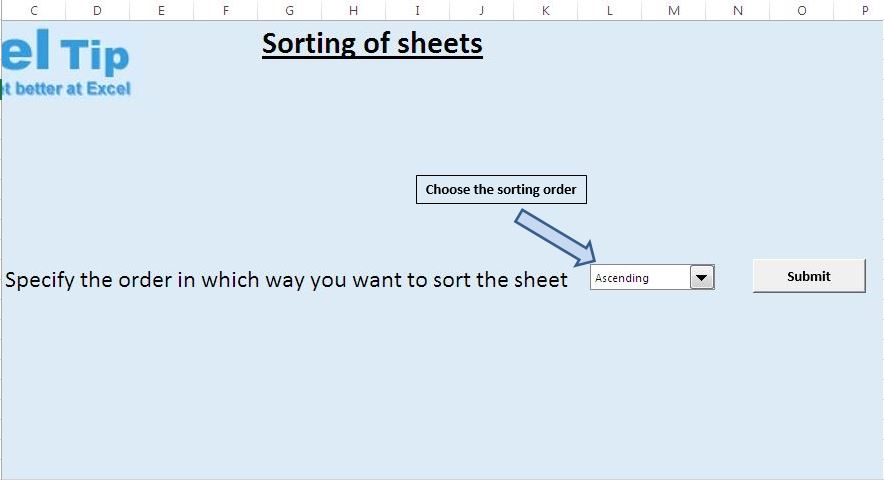Click the 'Specify the order' instruction text cell
This screenshot has height=480, width=884.
(286, 280)
